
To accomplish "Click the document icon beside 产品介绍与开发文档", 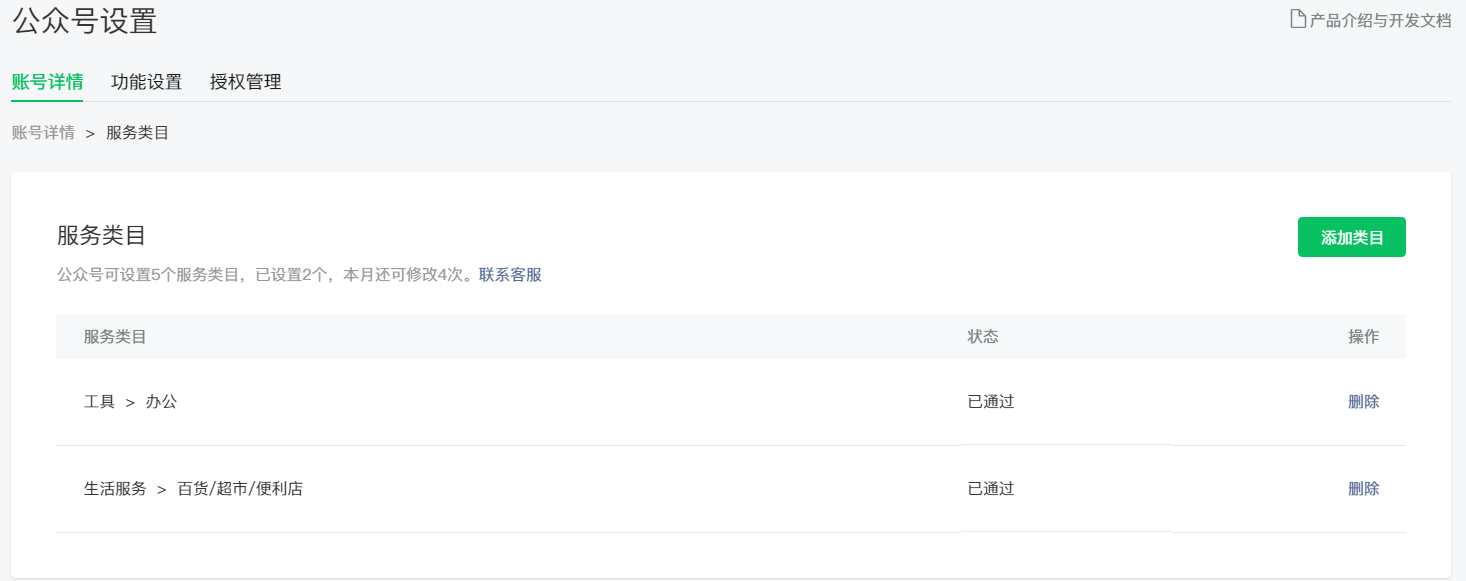I will click(1298, 19).
